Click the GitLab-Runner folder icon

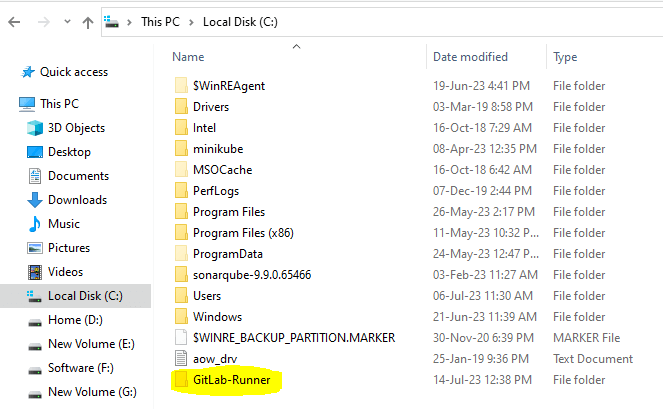pyautogui.click(x=181, y=380)
